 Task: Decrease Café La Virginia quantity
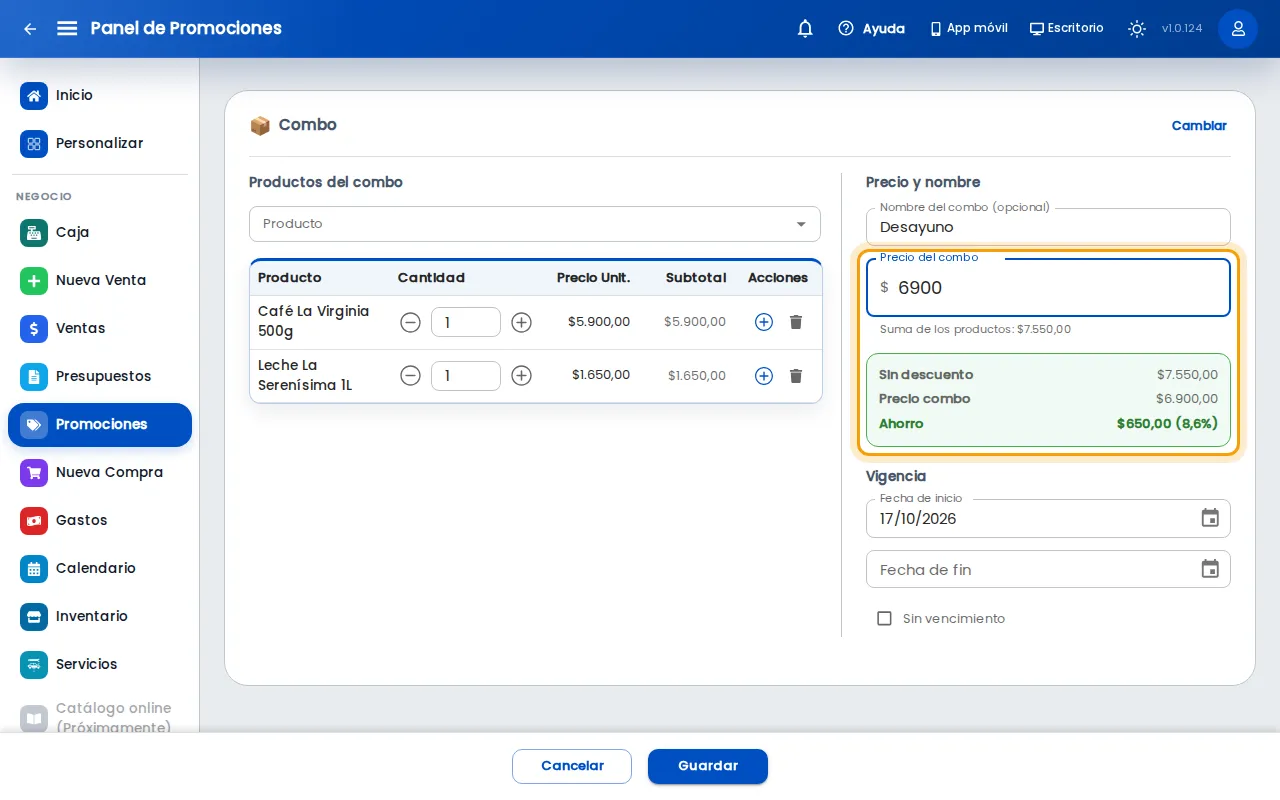point(410,322)
